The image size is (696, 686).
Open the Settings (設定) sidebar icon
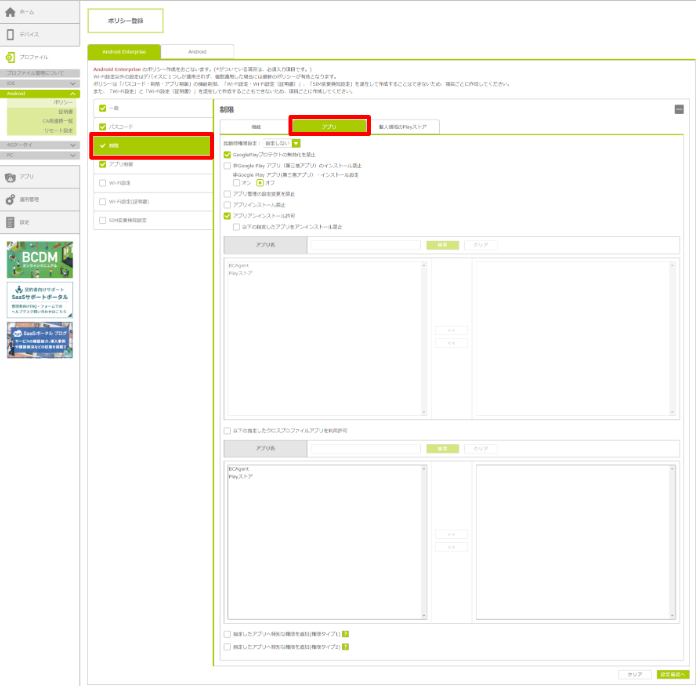tap(10, 222)
